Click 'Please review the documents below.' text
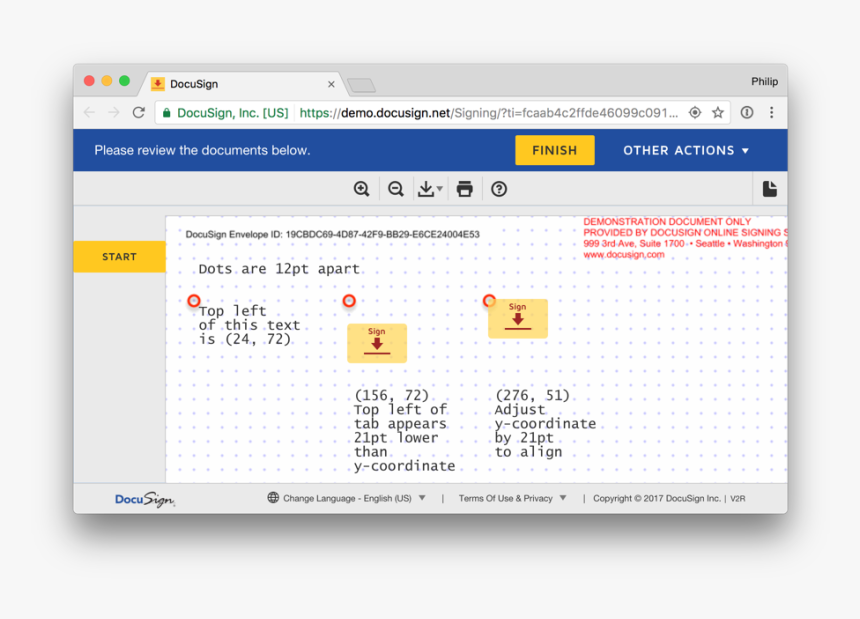Screen dimensions: 860x619 202,150
